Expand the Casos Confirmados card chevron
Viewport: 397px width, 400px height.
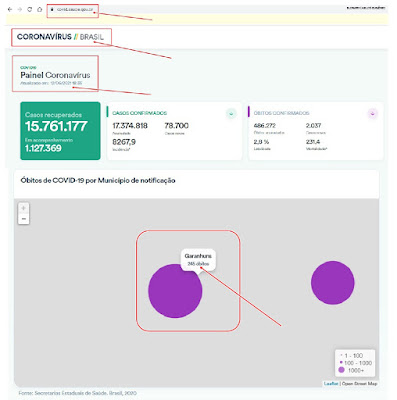231,114
